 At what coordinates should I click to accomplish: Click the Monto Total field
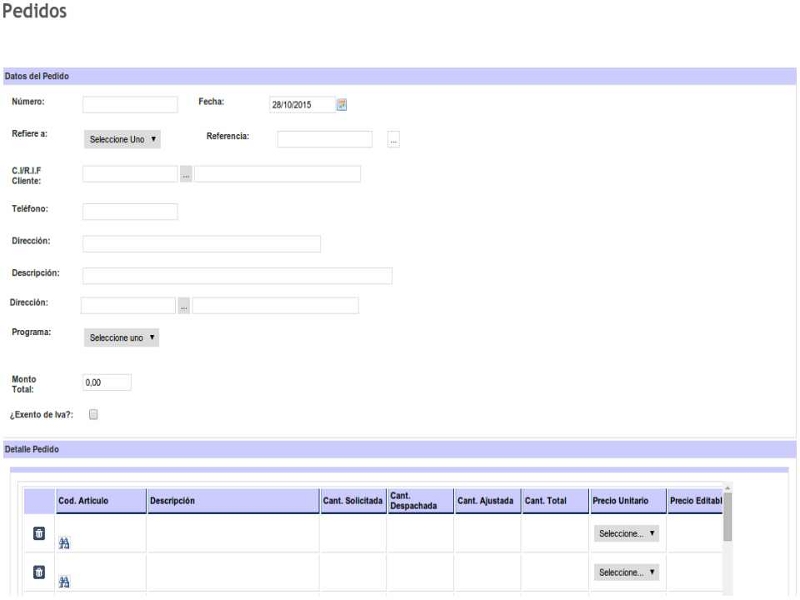tap(107, 382)
